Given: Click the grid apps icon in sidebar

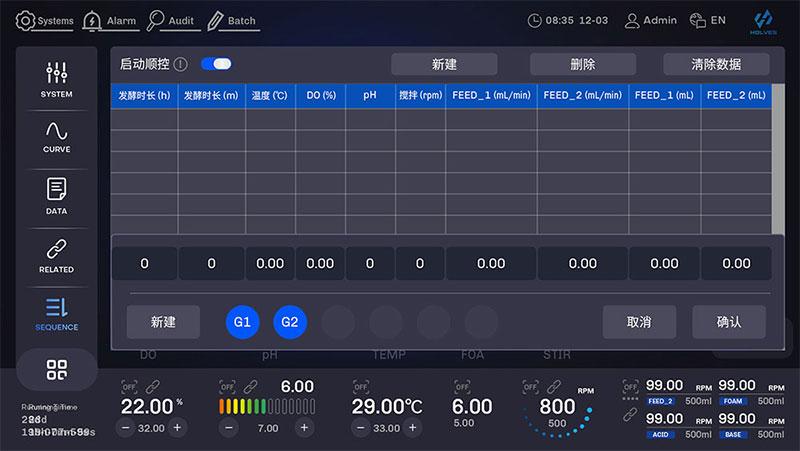Looking at the screenshot, I should [x=56, y=370].
